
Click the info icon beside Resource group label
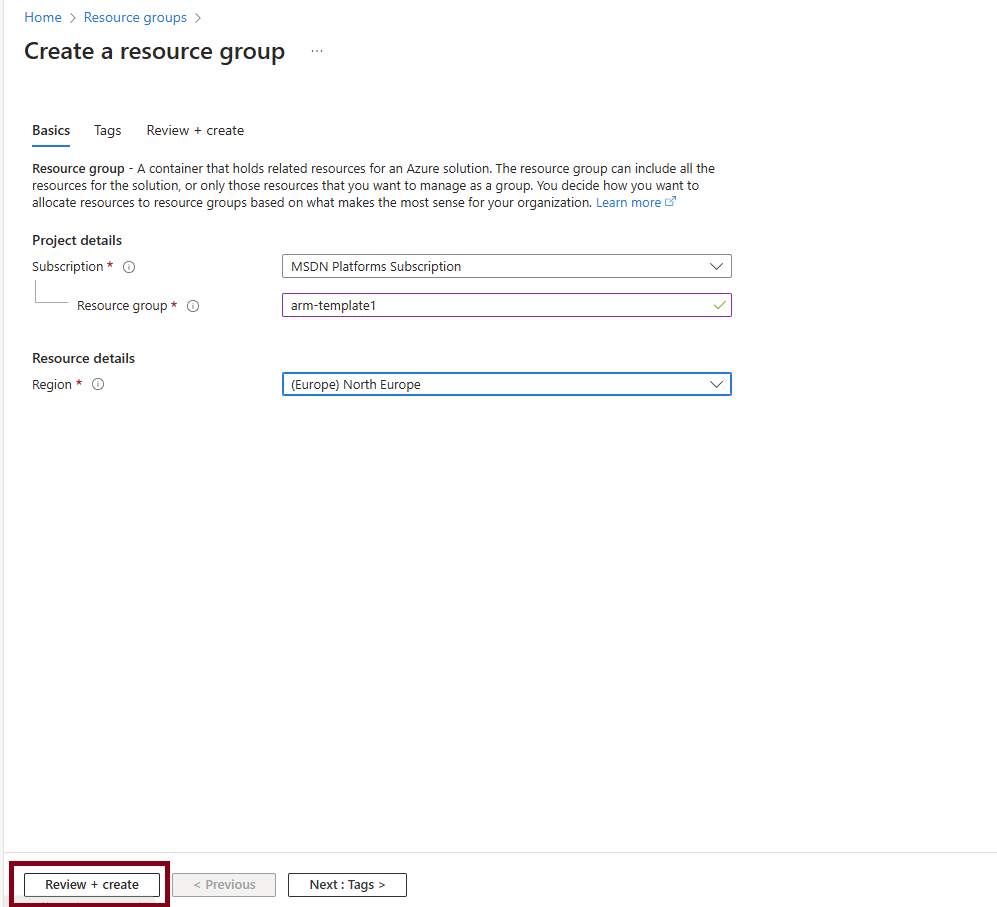pos(193,306)
